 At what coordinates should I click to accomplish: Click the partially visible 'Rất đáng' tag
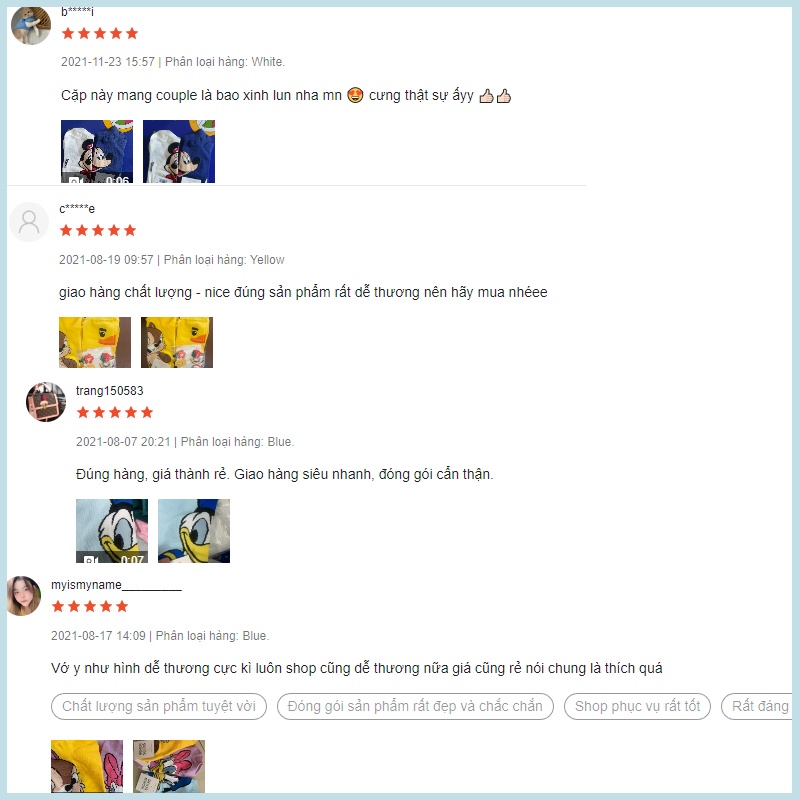tap(757, 707)
